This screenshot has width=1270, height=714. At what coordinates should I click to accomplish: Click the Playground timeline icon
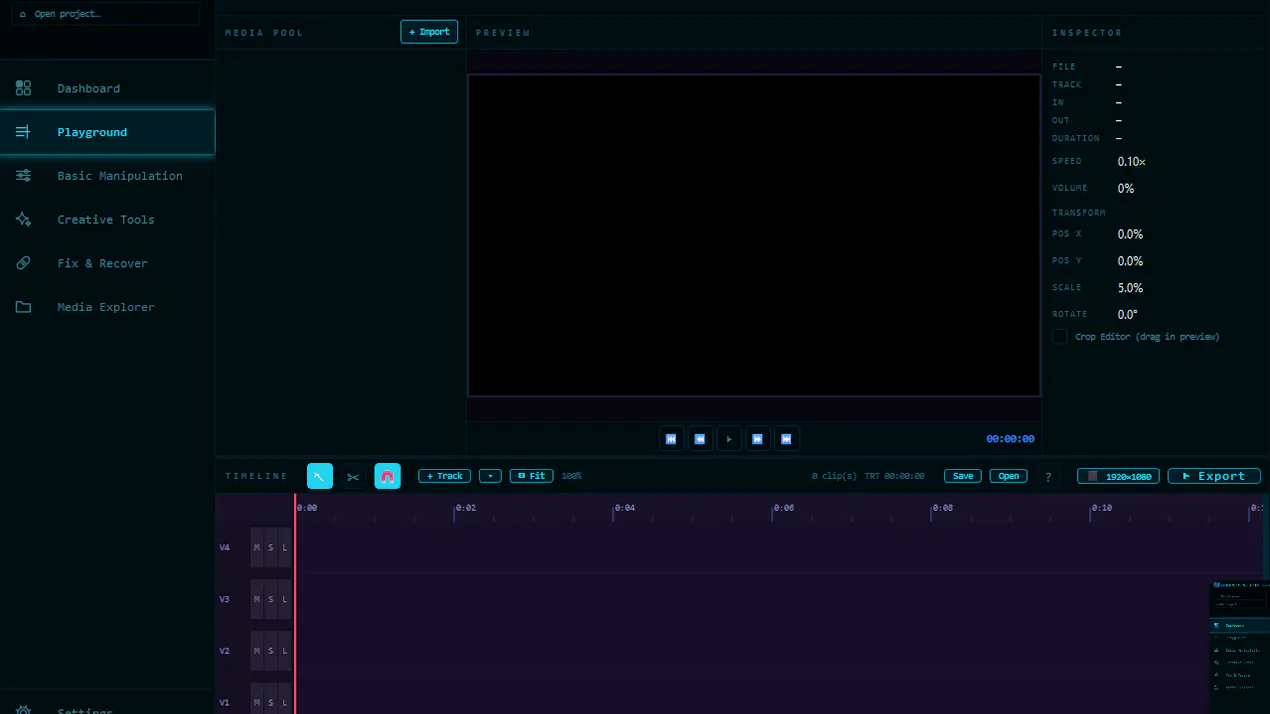(23, 132)
